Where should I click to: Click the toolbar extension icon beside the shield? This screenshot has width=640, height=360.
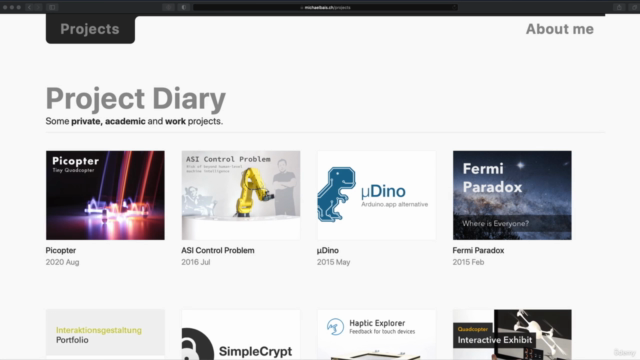169,7
